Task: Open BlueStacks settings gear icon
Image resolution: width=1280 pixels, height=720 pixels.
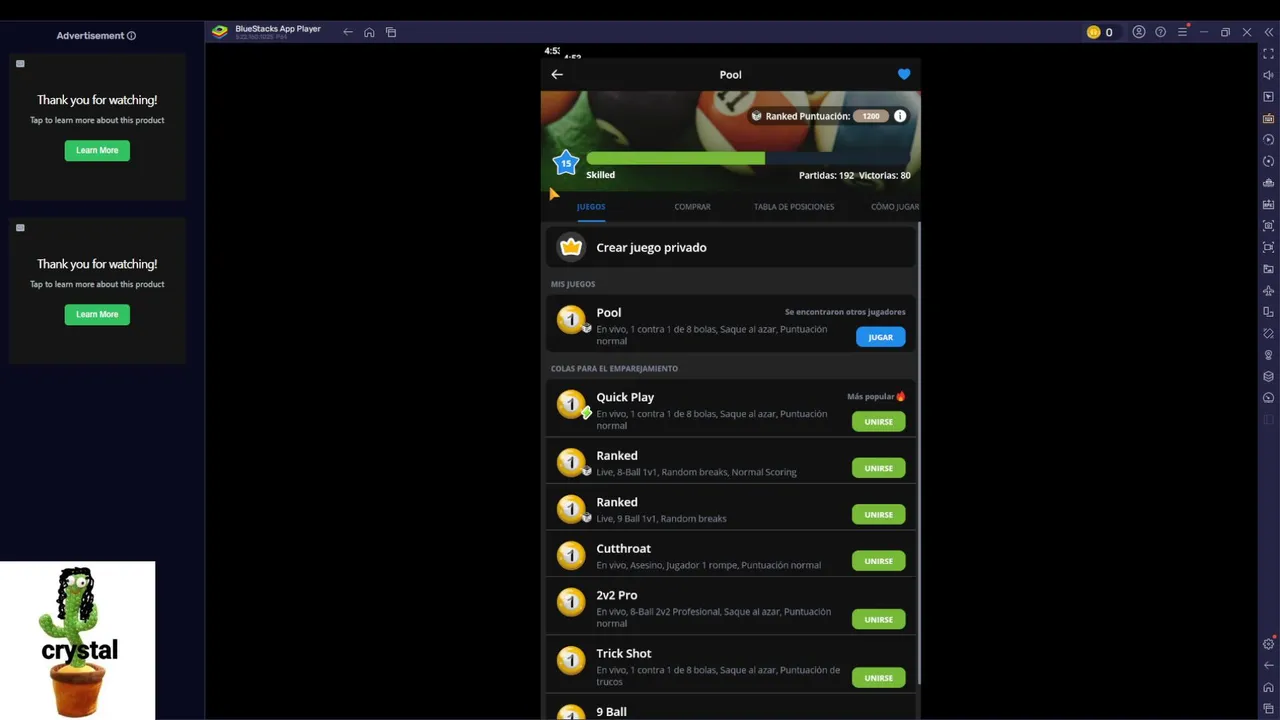Action: (x=1269, y=644)
